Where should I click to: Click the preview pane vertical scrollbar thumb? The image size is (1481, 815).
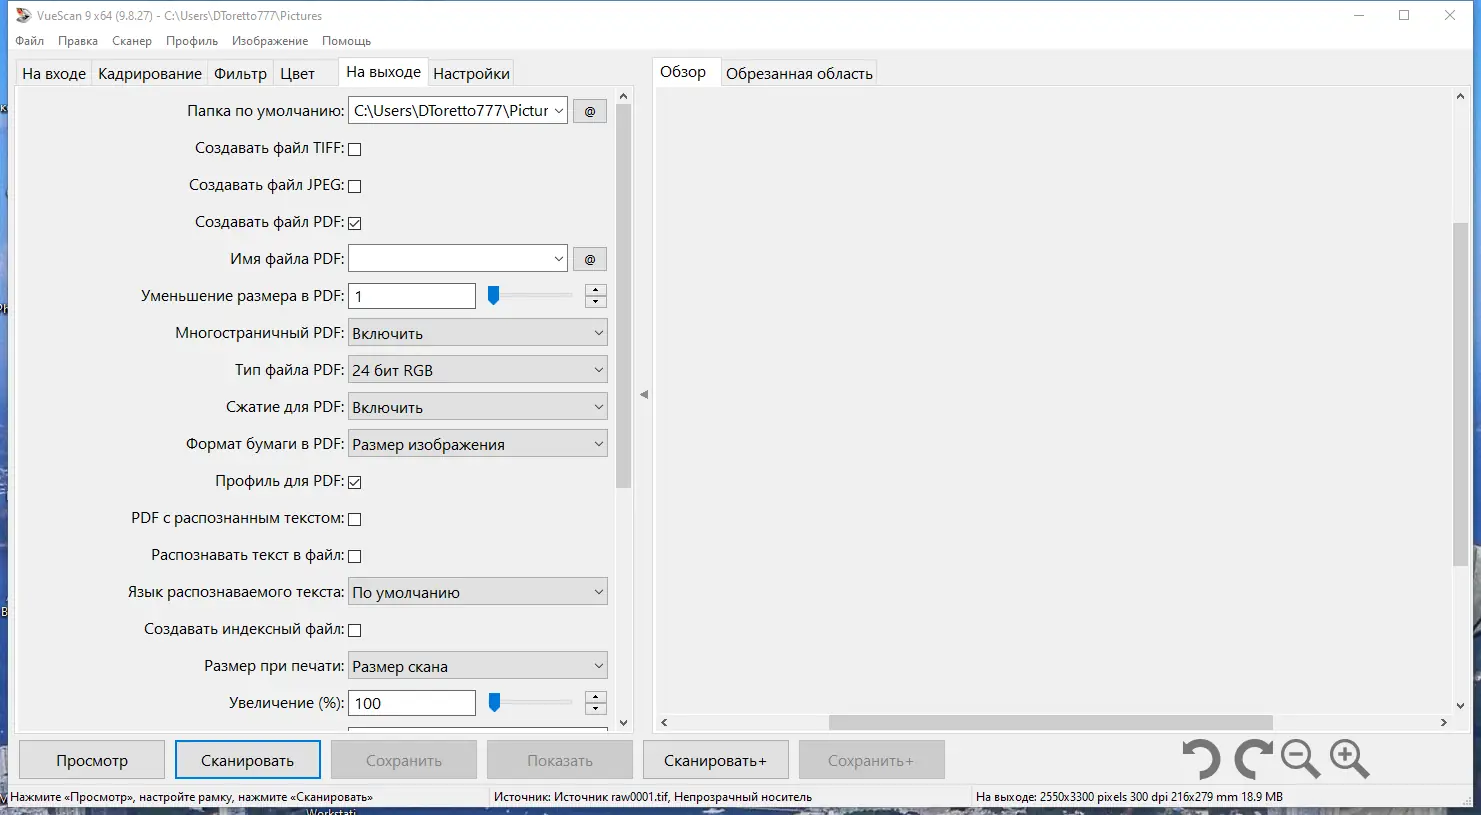point(1460,395)
